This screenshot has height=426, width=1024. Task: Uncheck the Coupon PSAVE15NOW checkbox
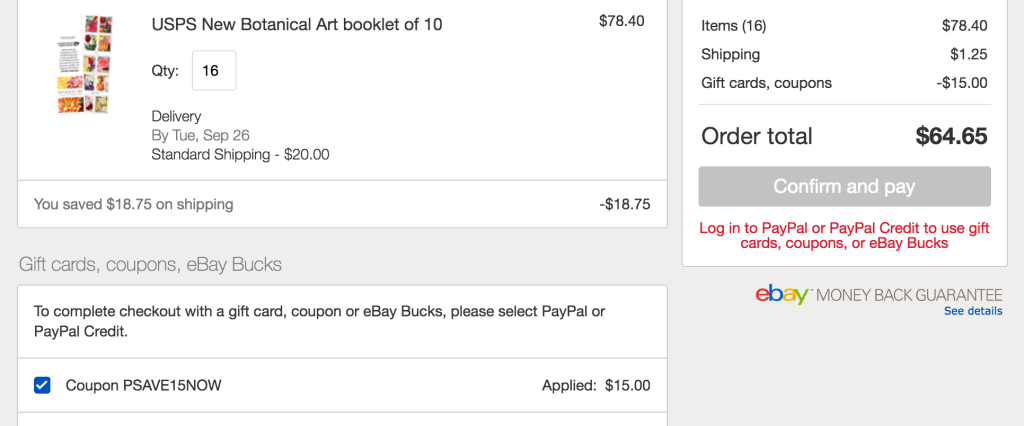click(x=42, y=385)
